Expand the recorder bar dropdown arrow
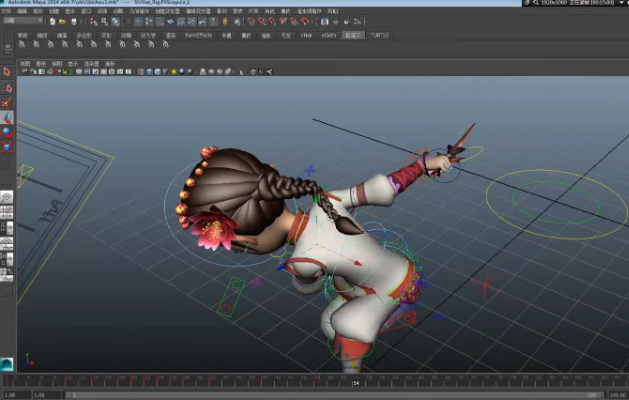 (623, 2)
